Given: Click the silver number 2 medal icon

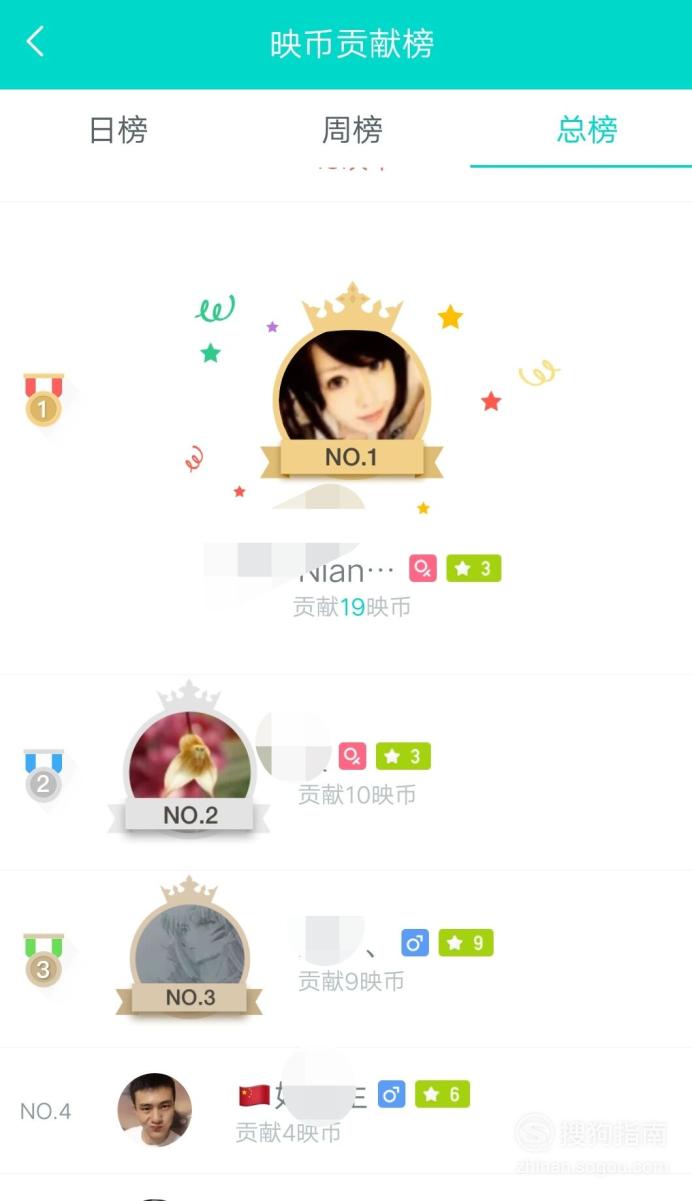Looking at the screenshot, I should pos(43,775).
